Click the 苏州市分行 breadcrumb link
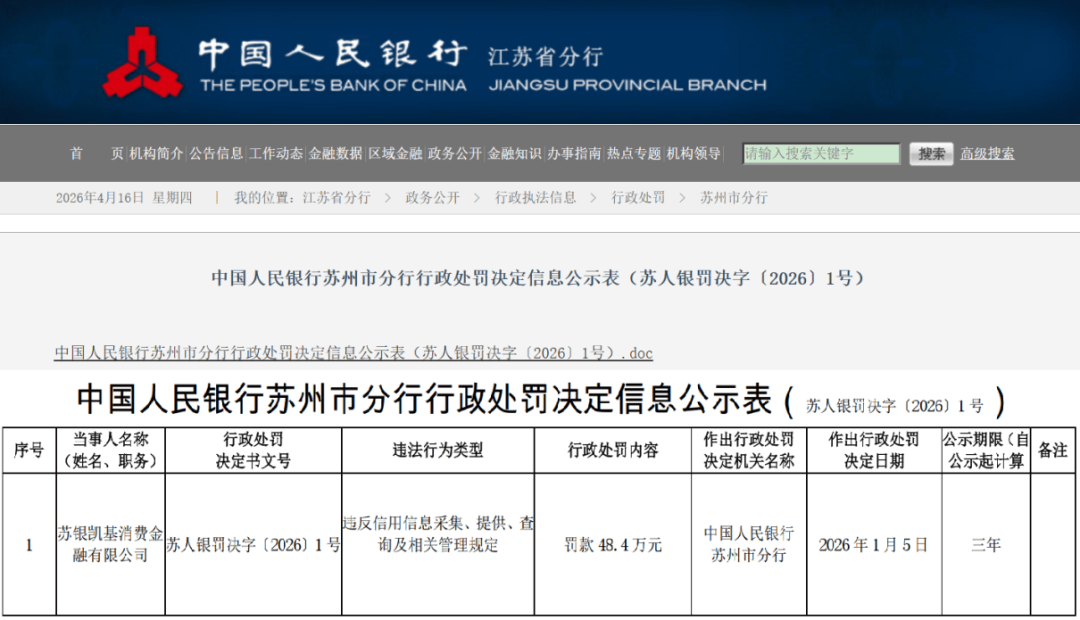1080x620 pixels. click(x=736, y=197)
